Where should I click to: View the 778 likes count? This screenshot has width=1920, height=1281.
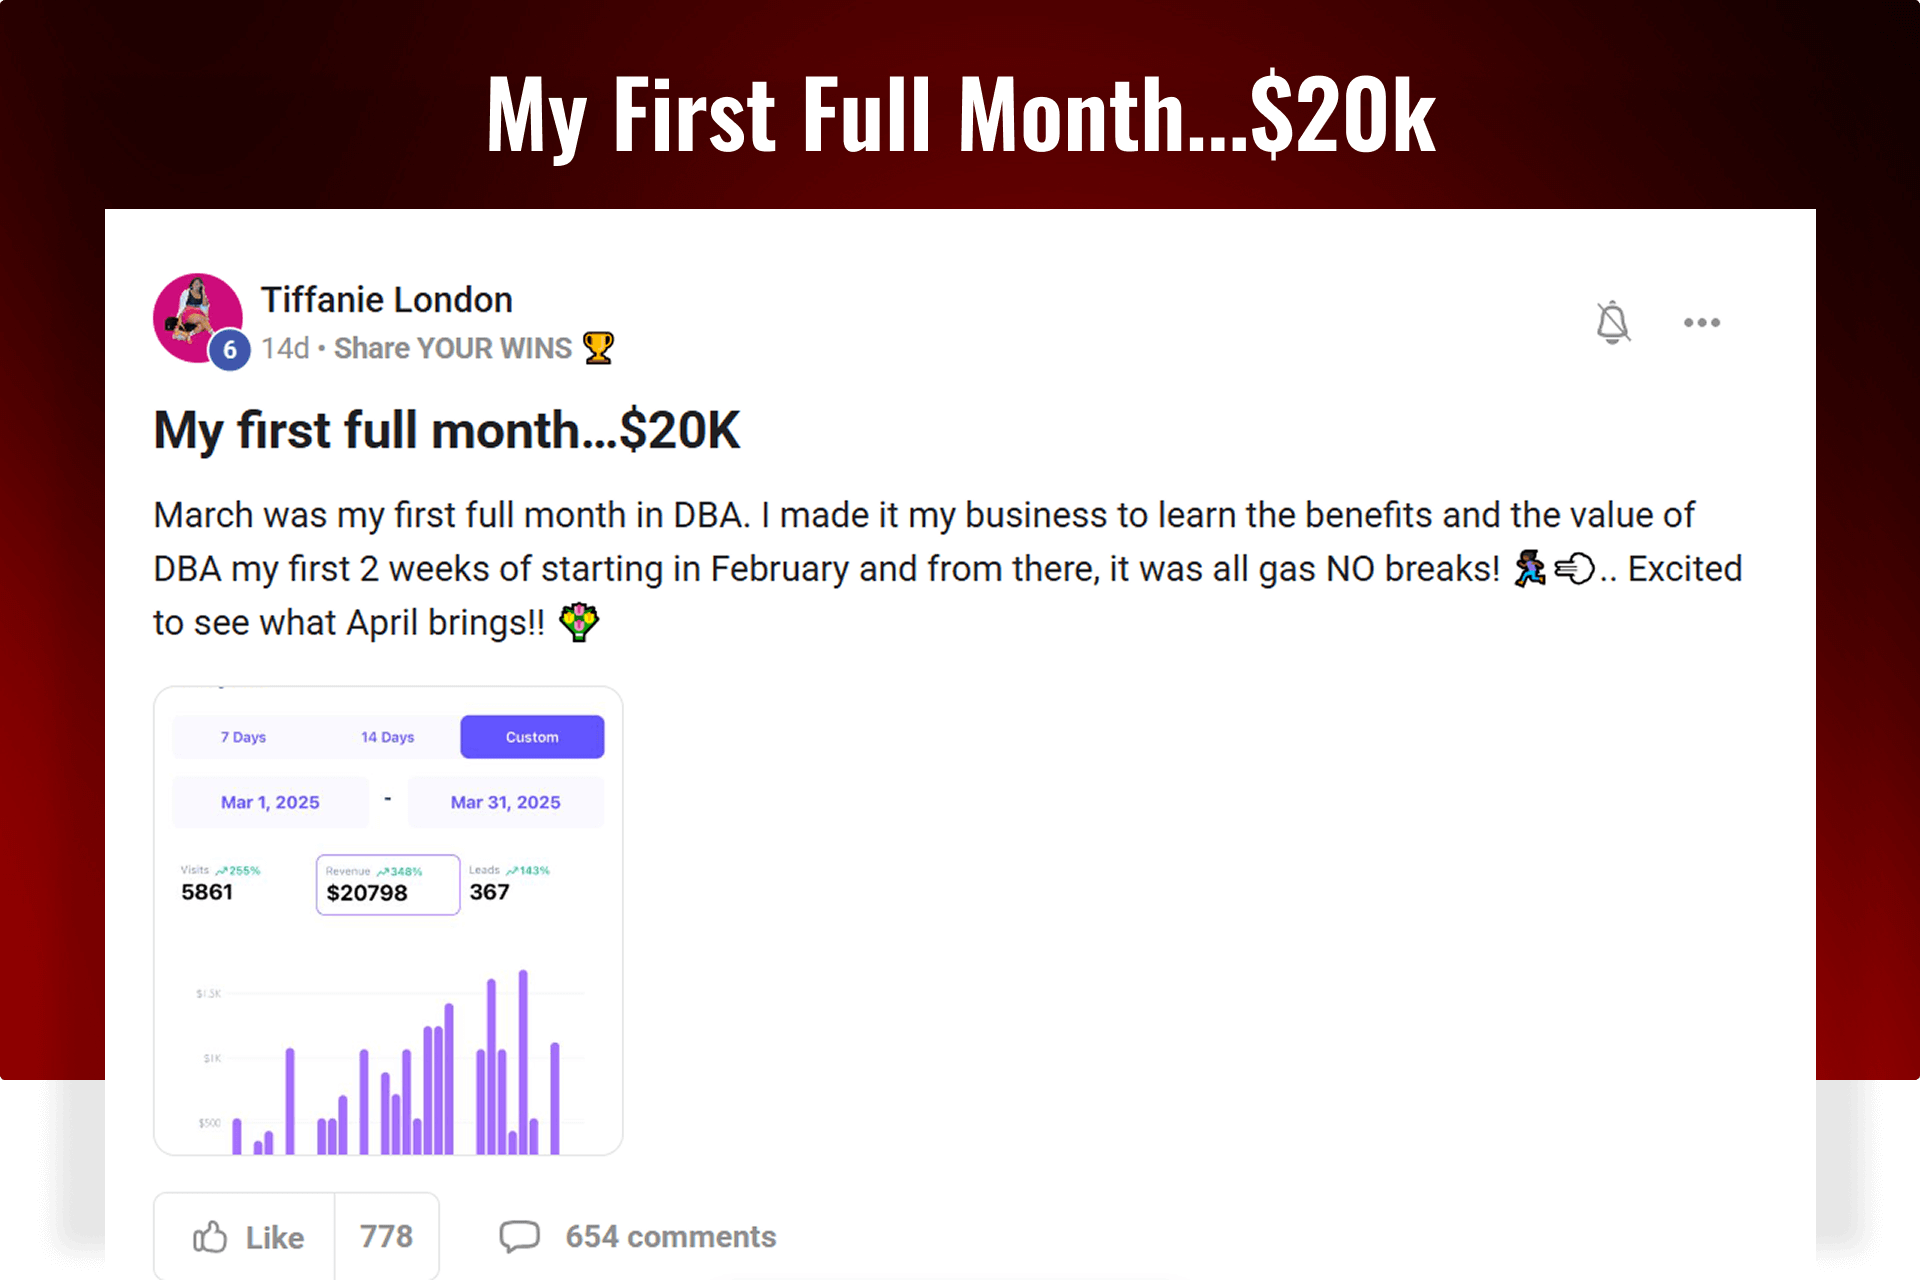386,1237
